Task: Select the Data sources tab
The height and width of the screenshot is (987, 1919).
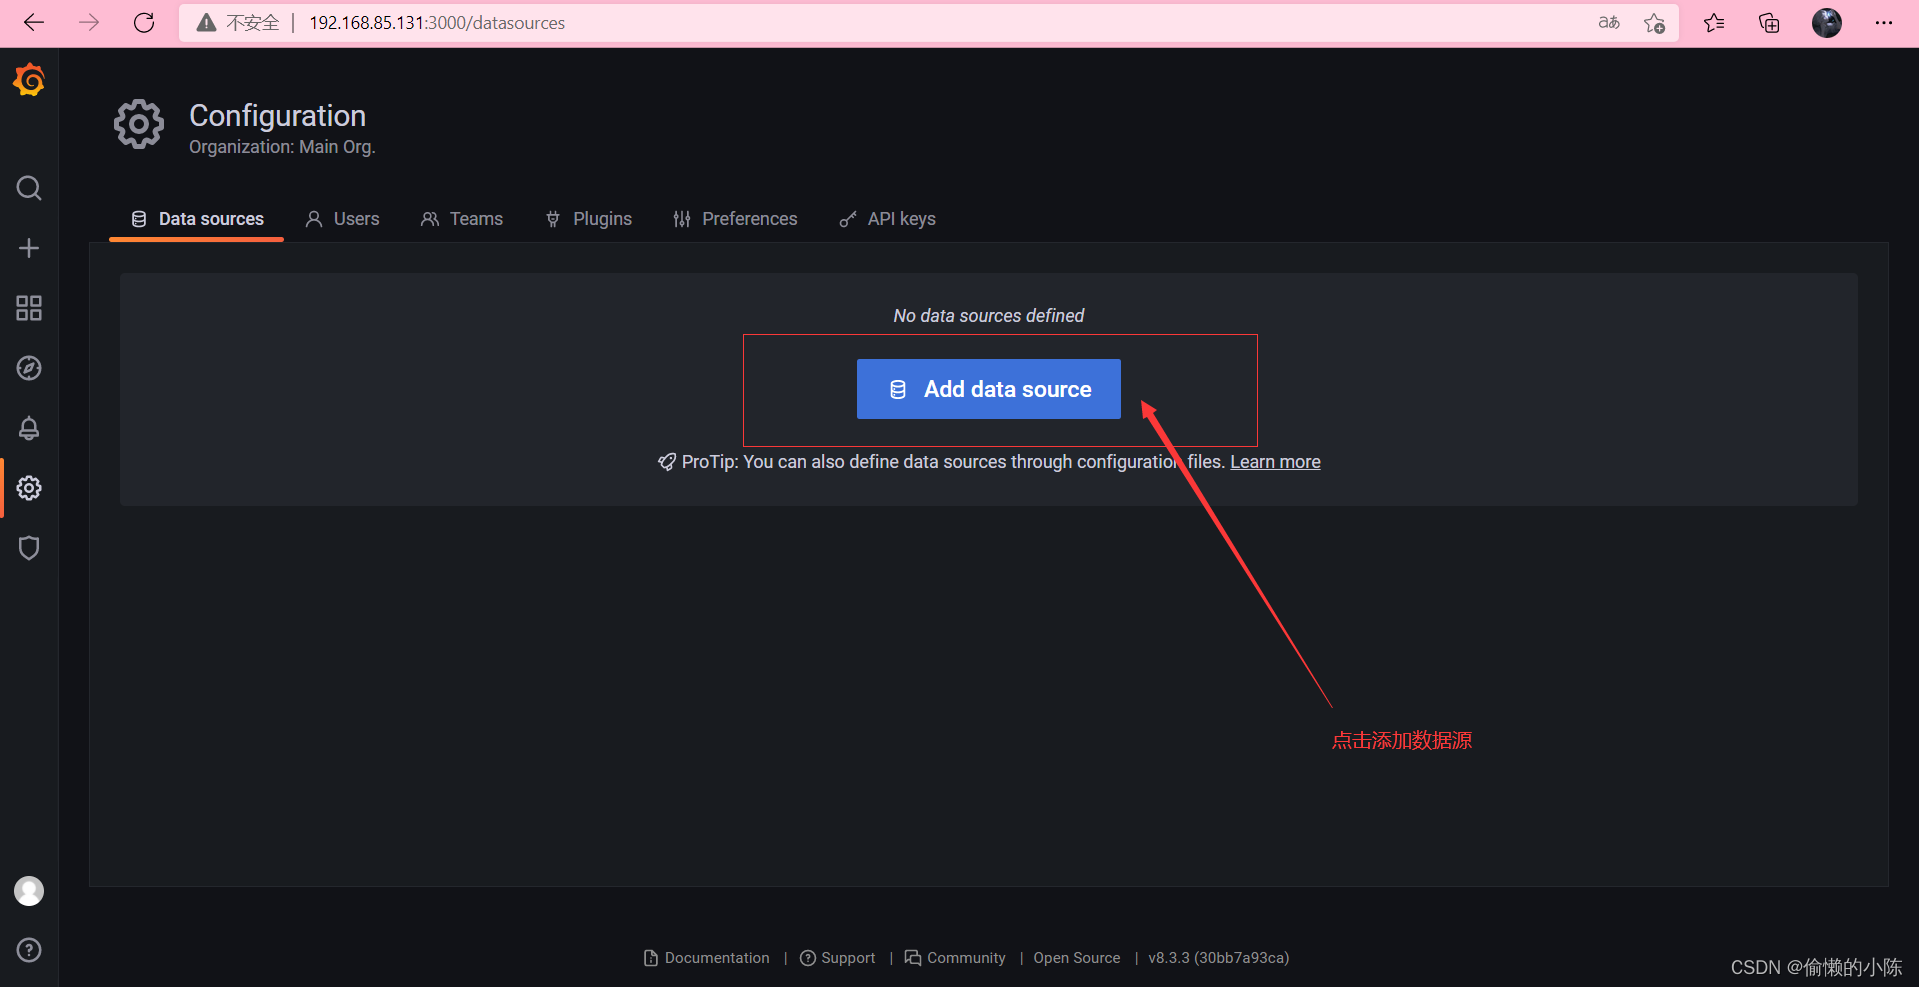Action: [x=197, y=219]
